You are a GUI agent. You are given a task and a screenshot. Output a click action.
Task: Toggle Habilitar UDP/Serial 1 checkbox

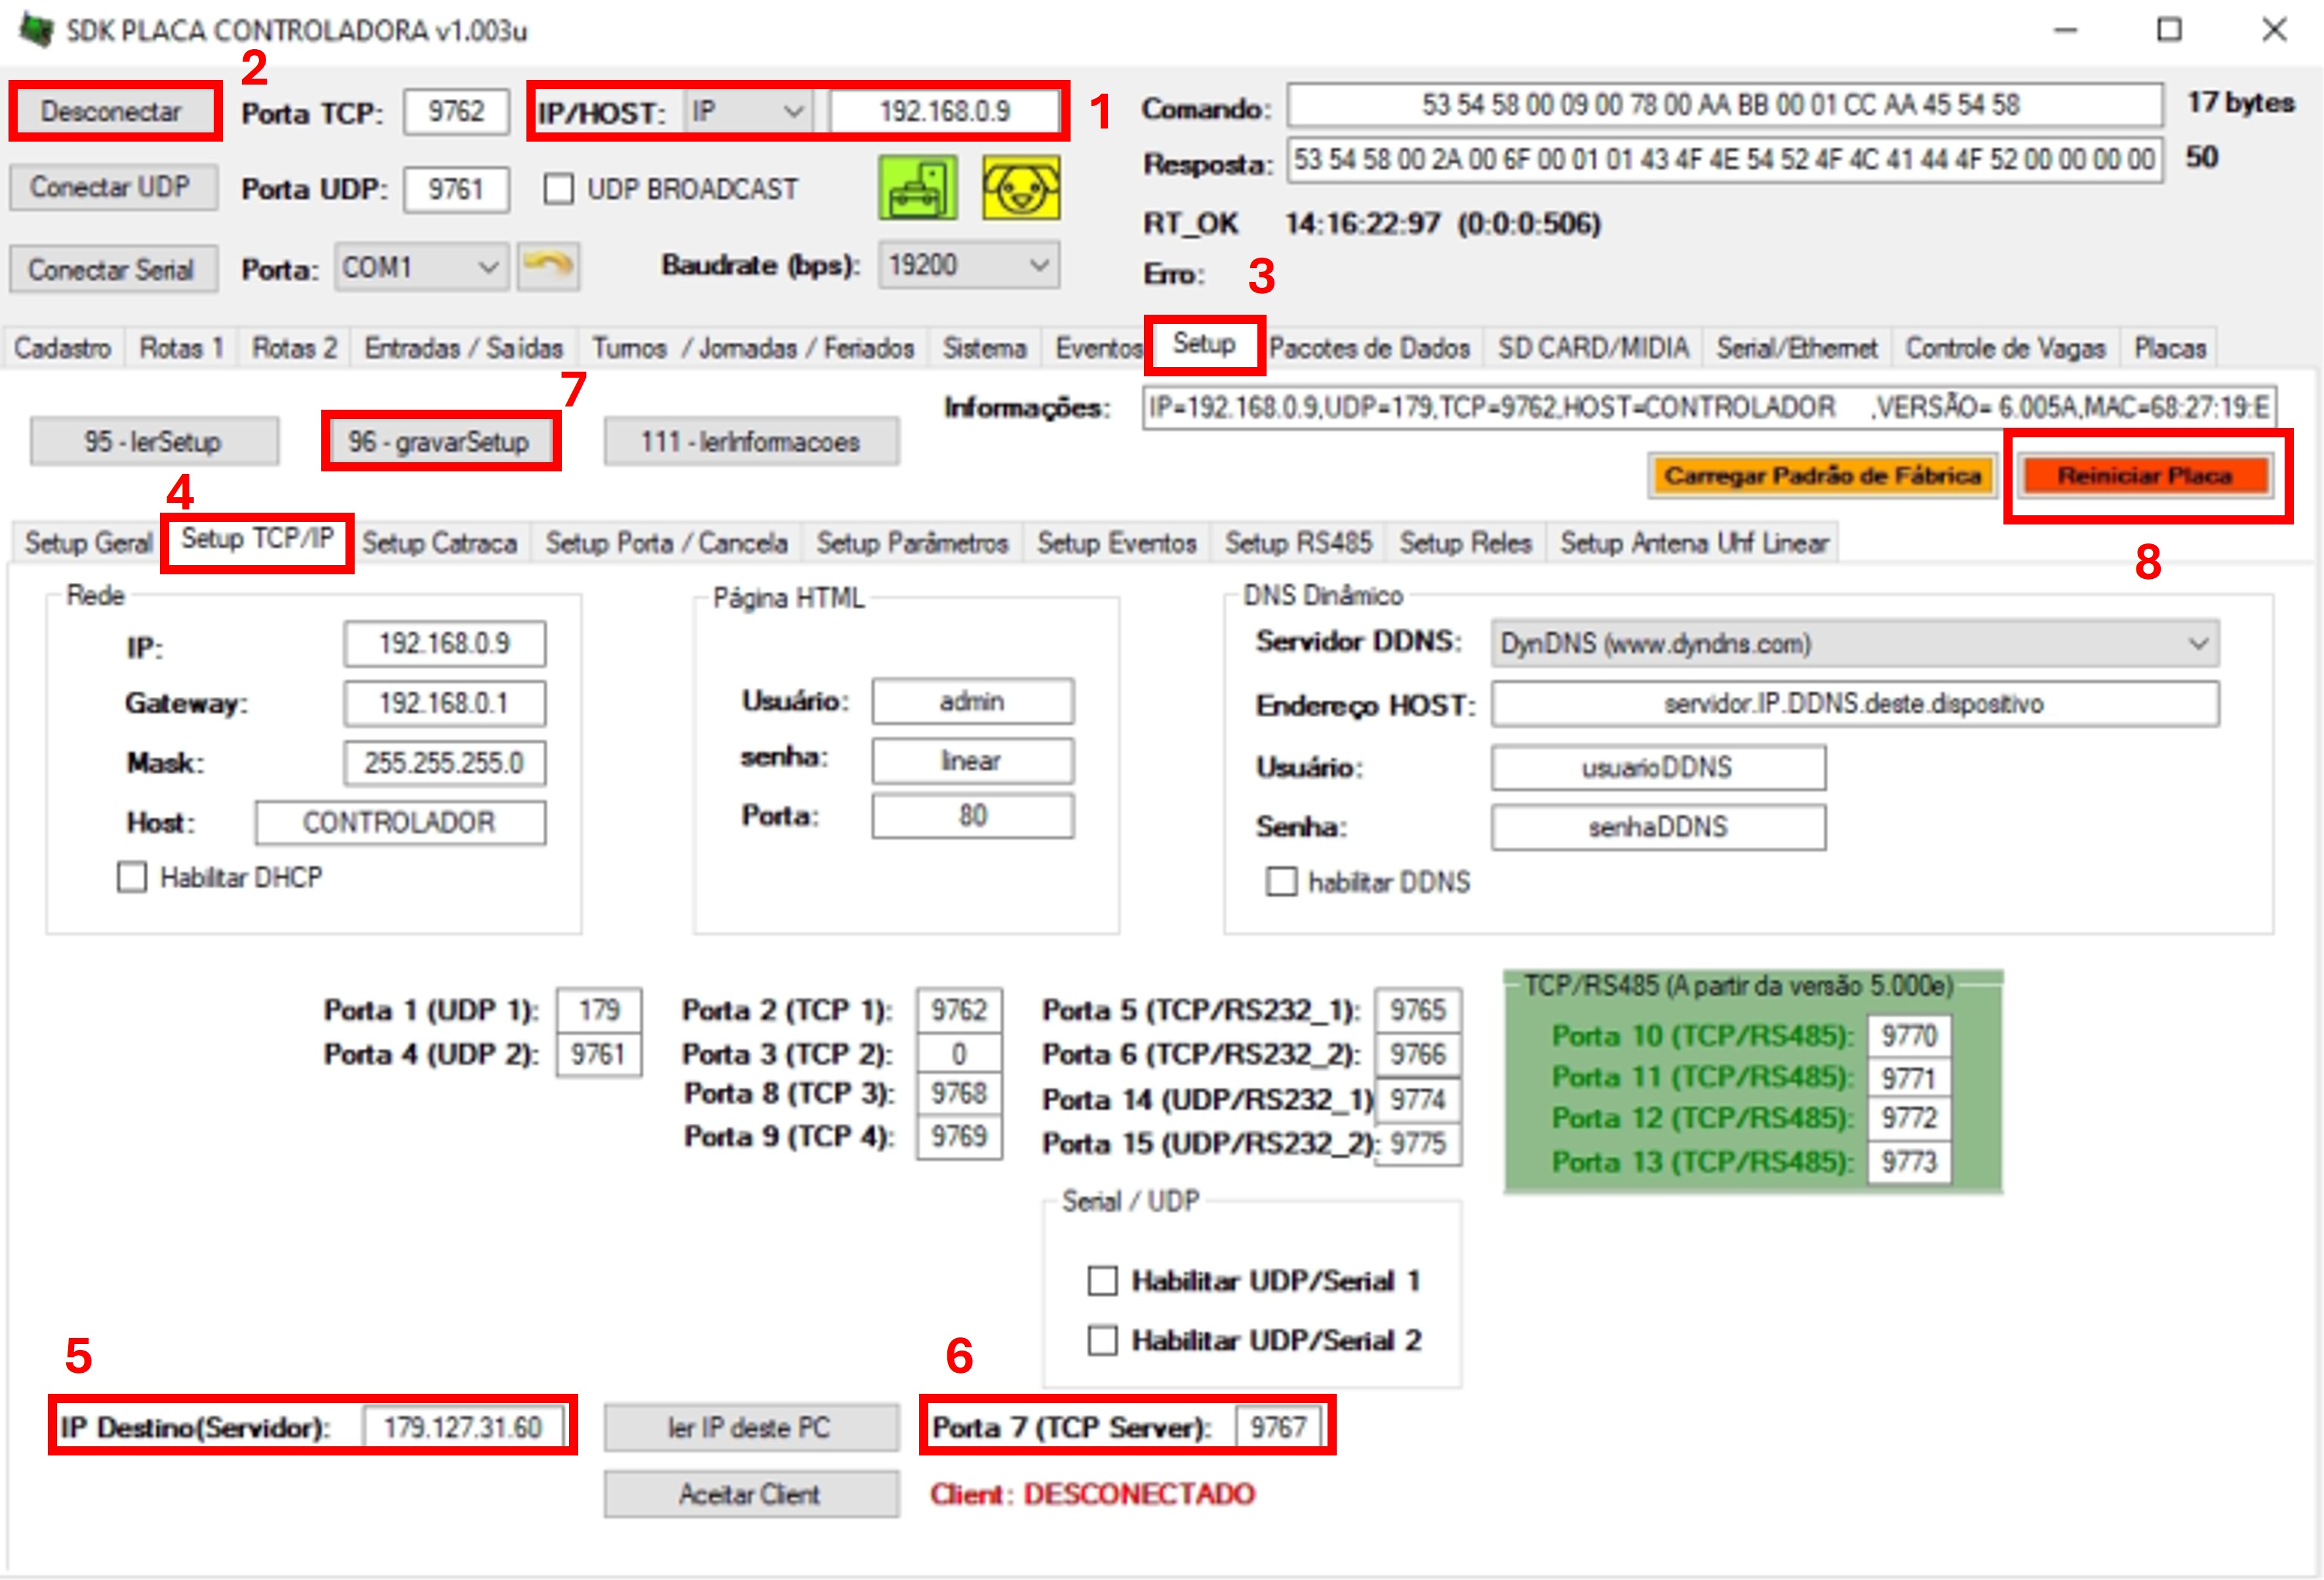click(1102, 1281)
